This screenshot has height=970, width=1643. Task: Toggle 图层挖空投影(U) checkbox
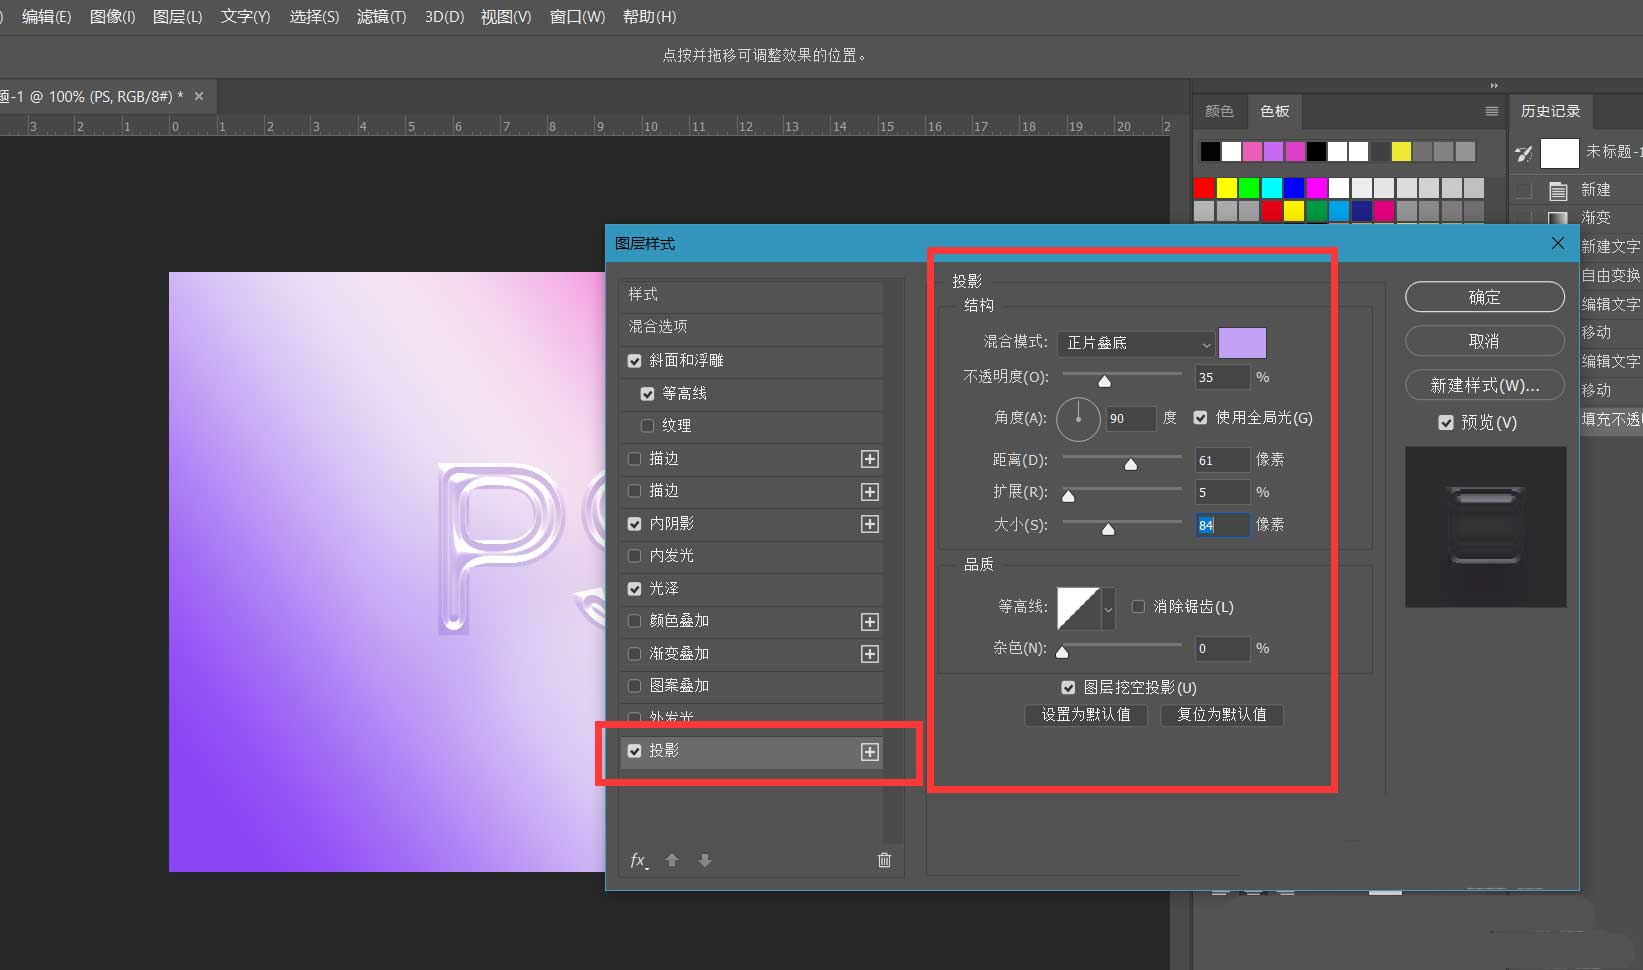pos(1068,688)
